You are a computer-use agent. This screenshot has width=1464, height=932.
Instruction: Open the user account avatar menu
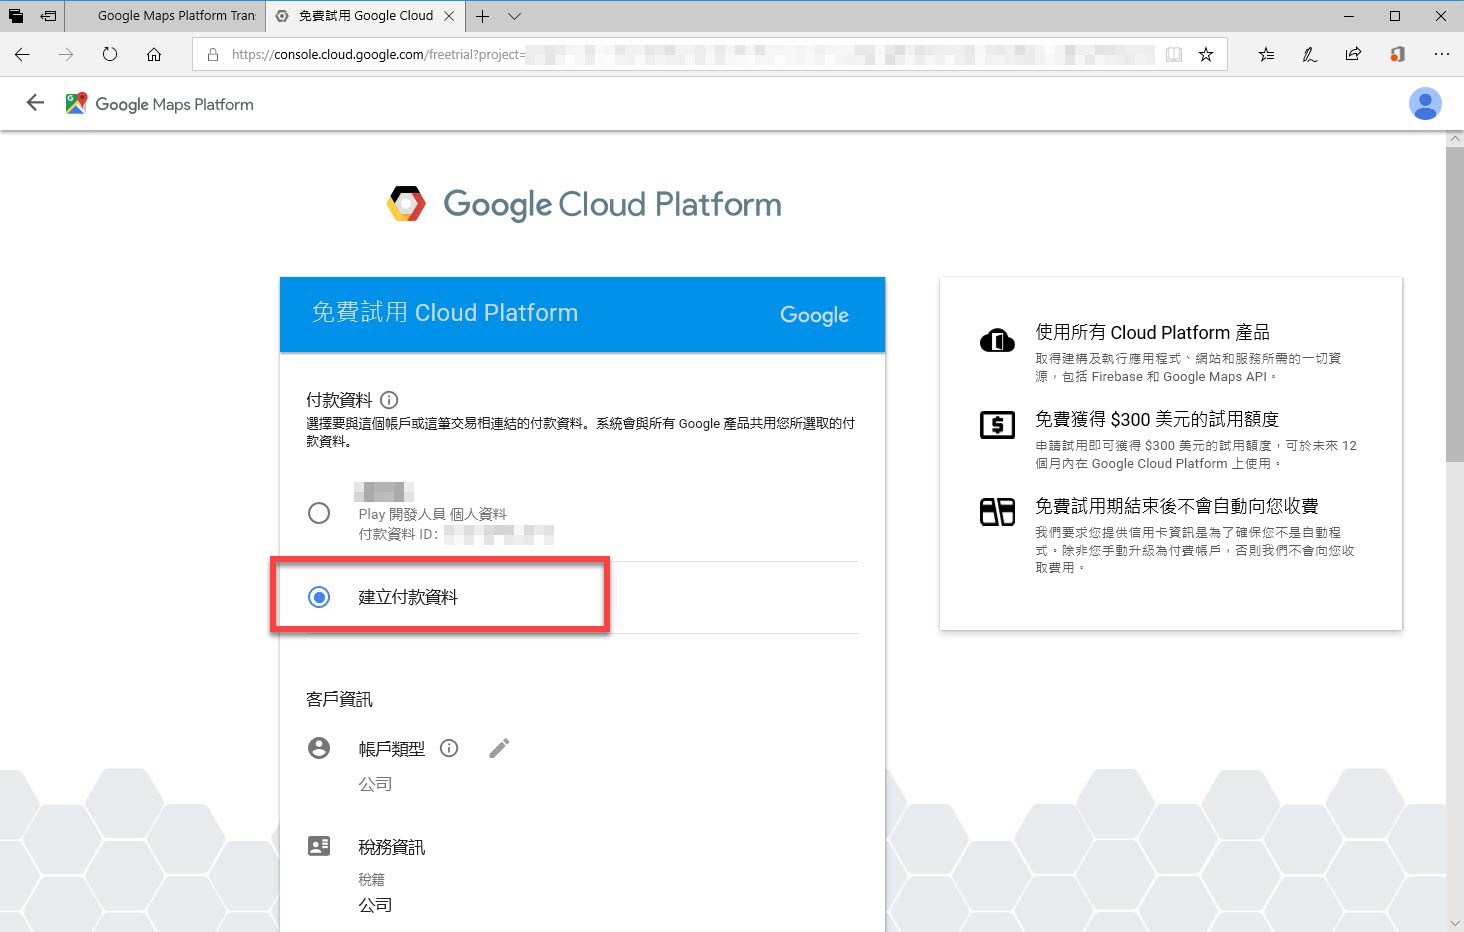[1425, 103]
